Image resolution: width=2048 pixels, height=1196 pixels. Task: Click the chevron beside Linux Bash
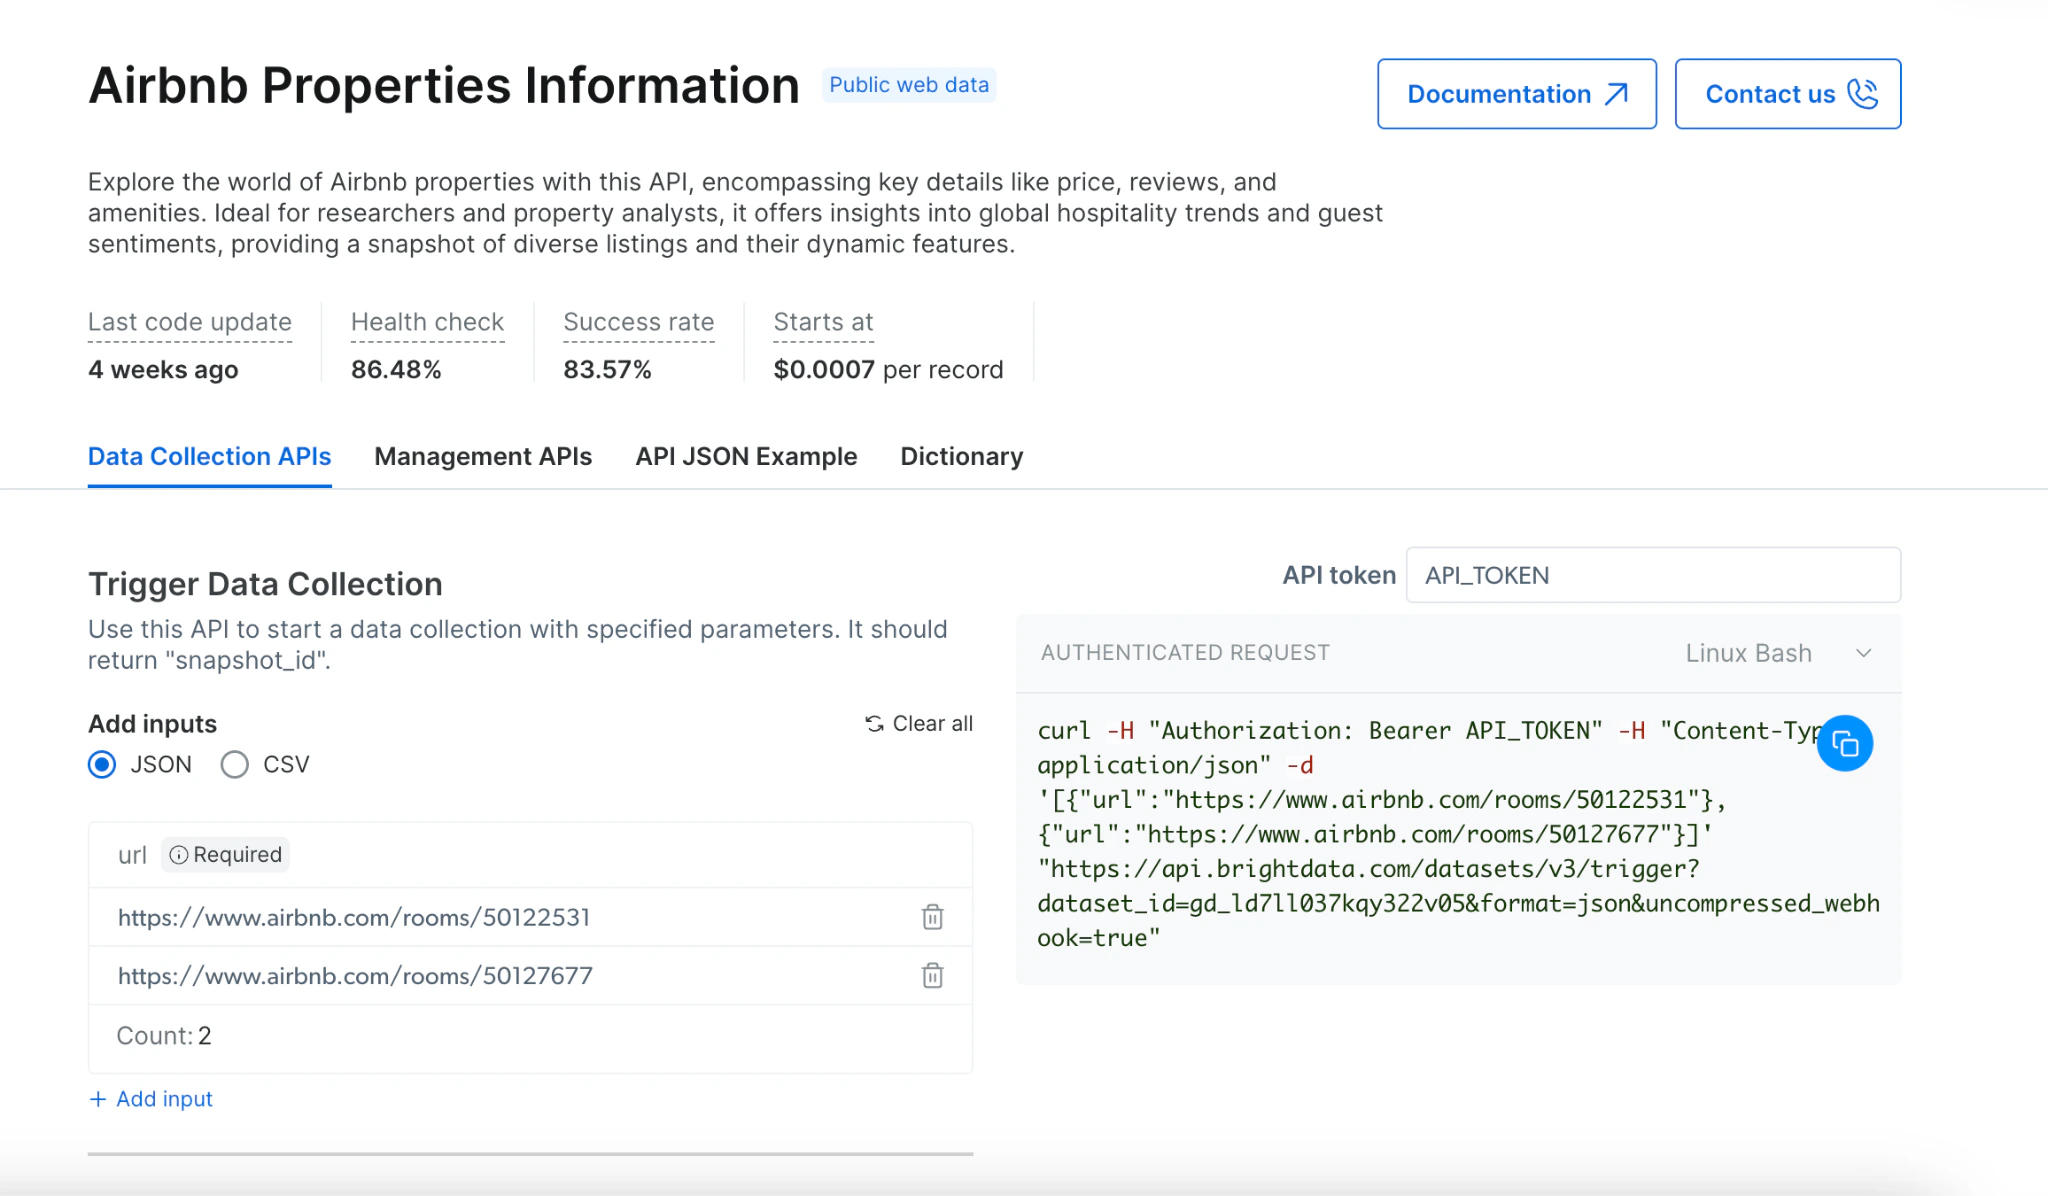[1864, 653]
